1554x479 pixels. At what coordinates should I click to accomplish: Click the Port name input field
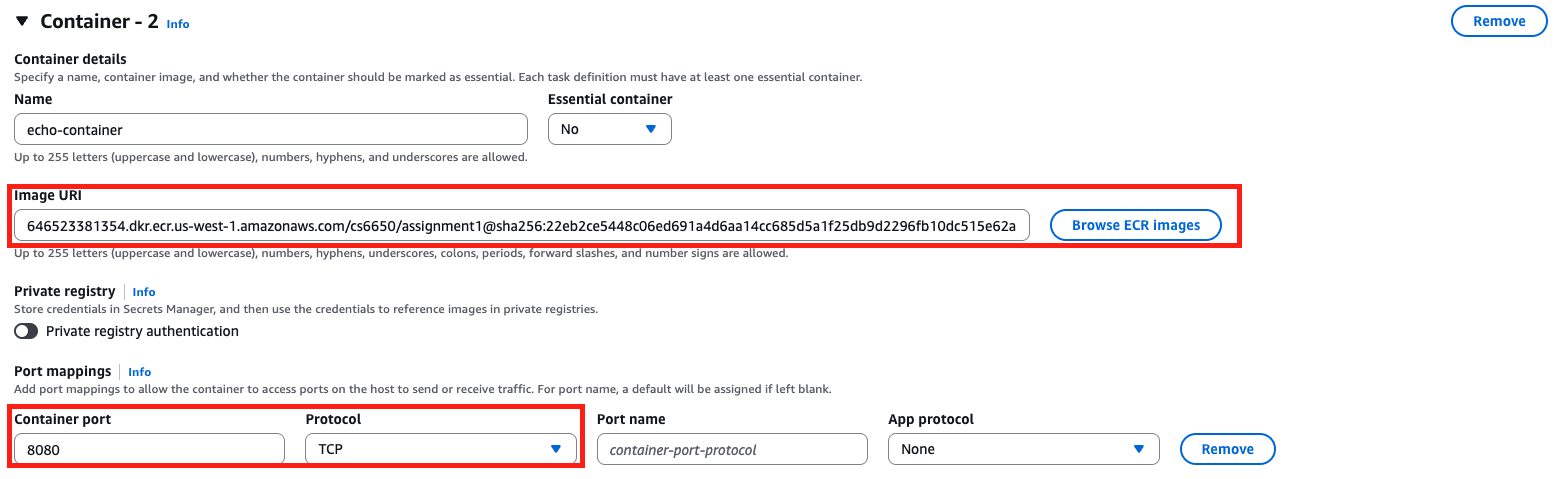click(x=731, y=449)
